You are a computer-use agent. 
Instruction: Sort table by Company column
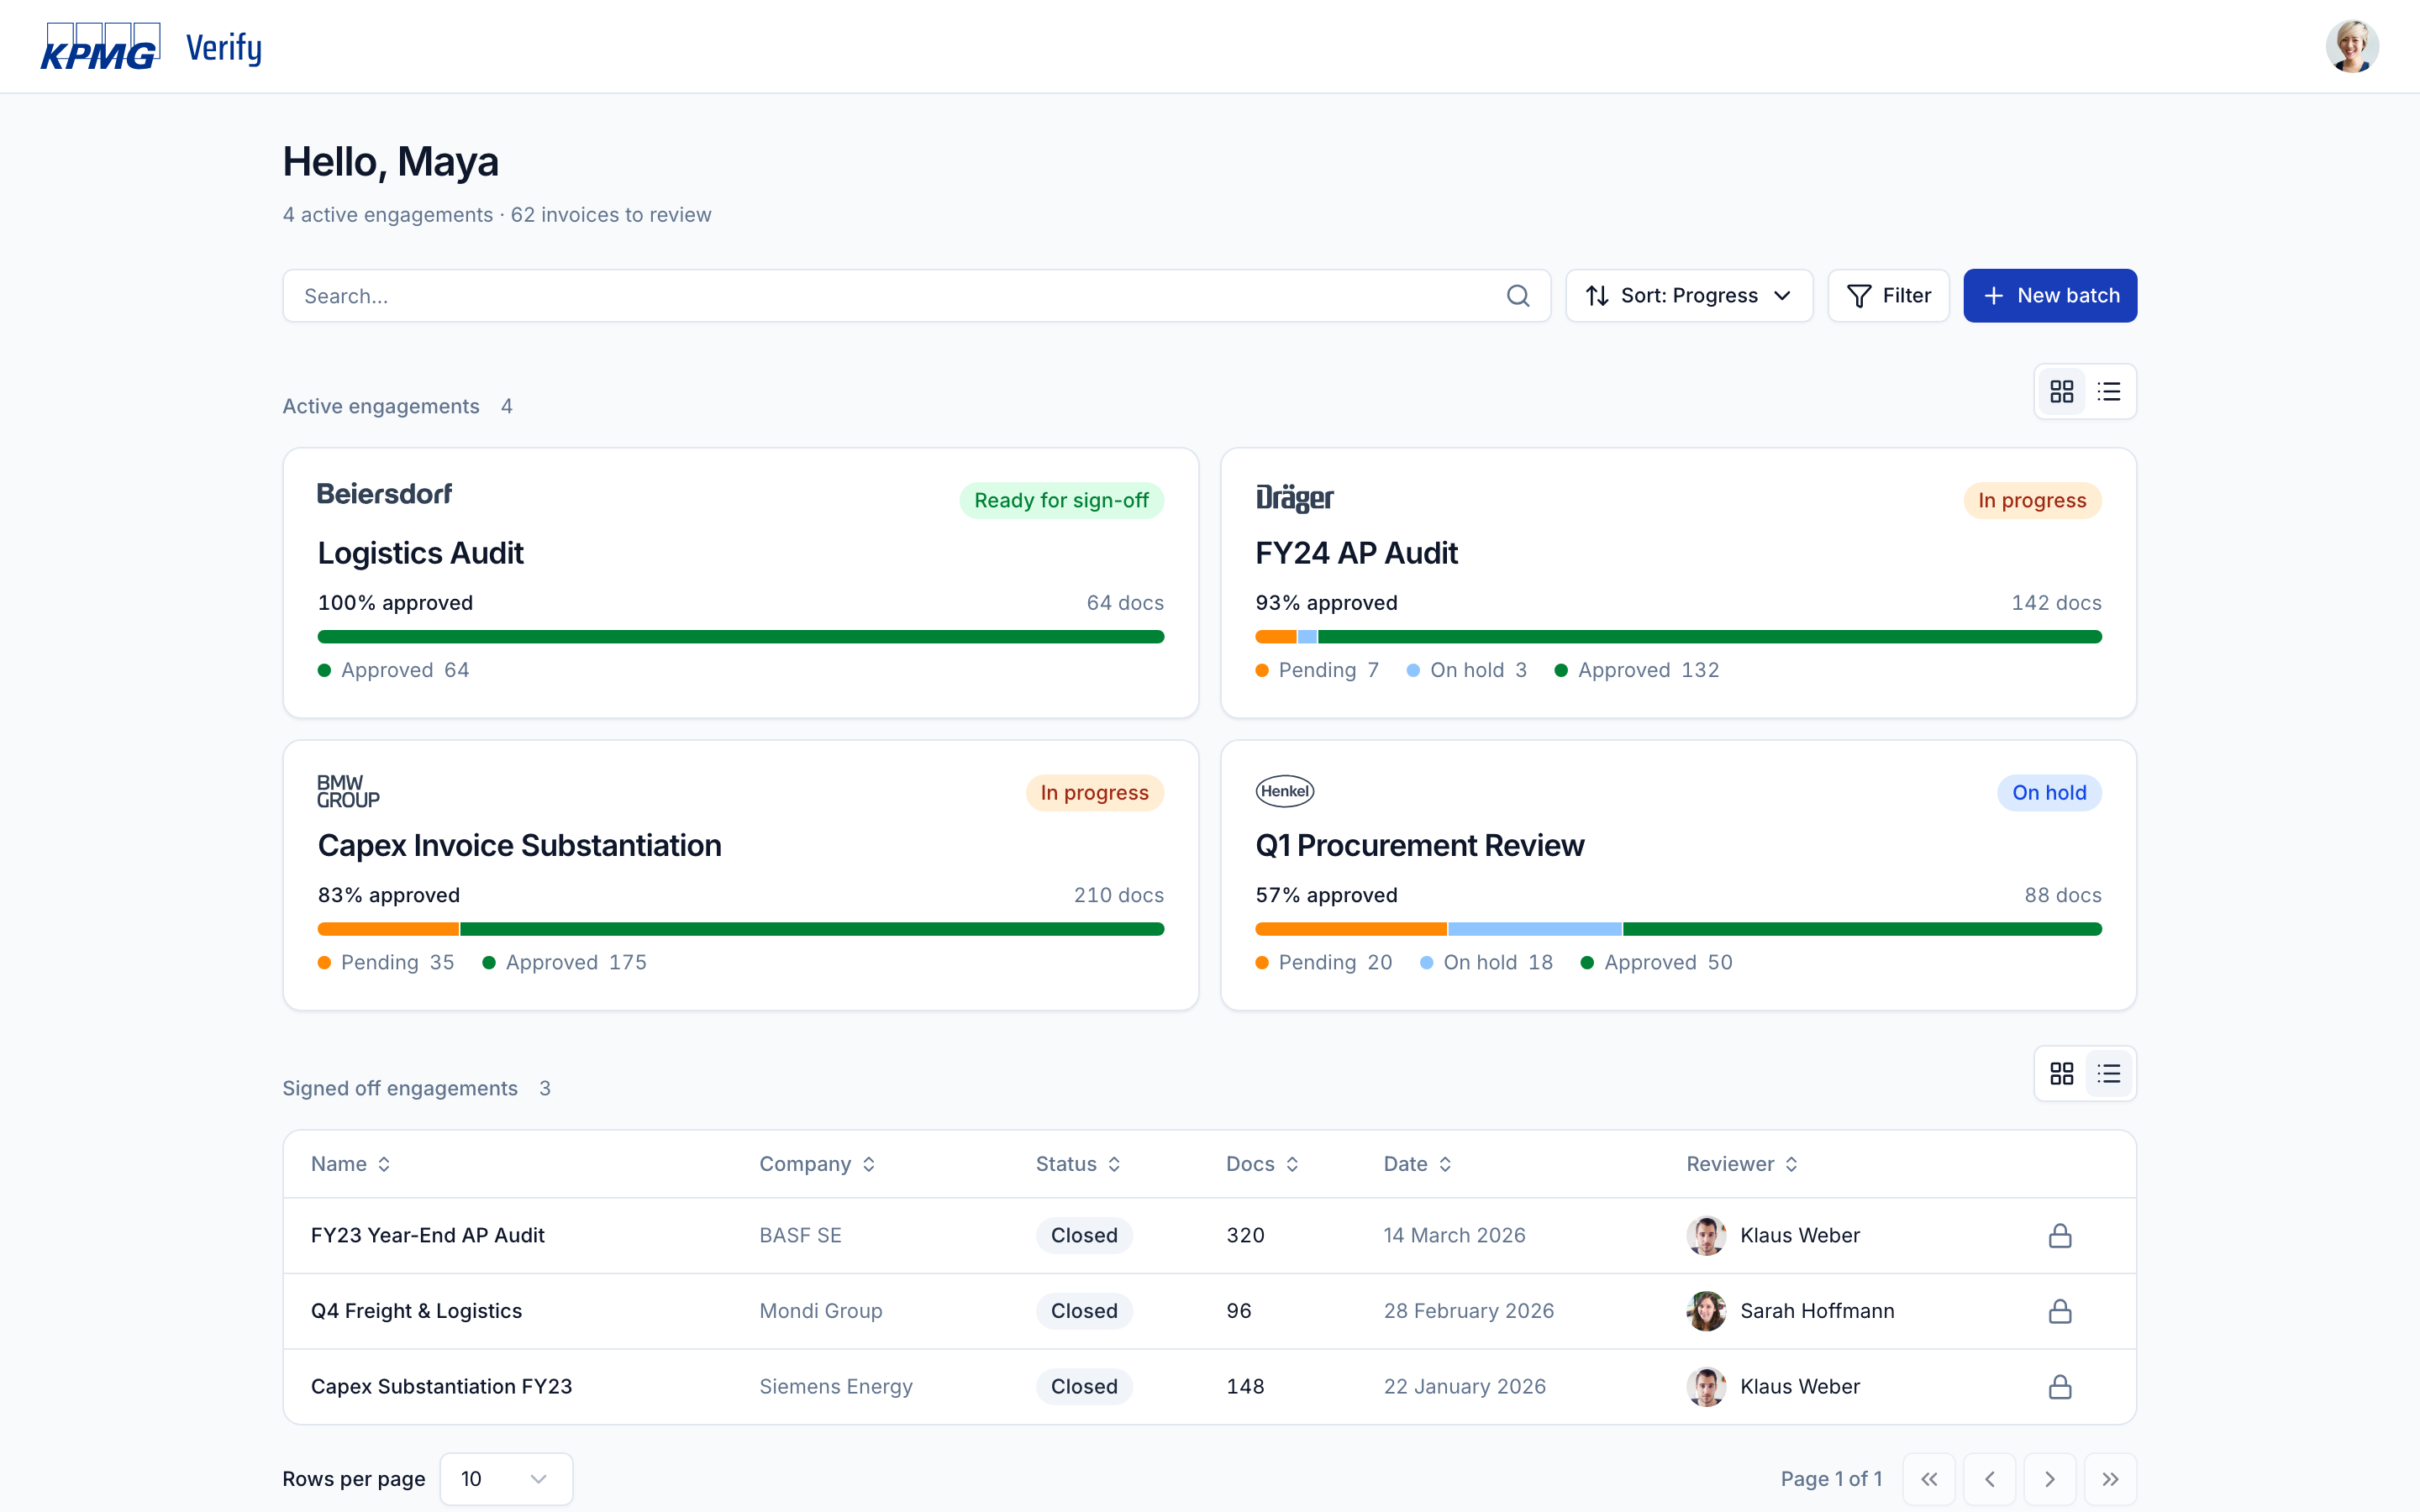tap(817, 1164)
